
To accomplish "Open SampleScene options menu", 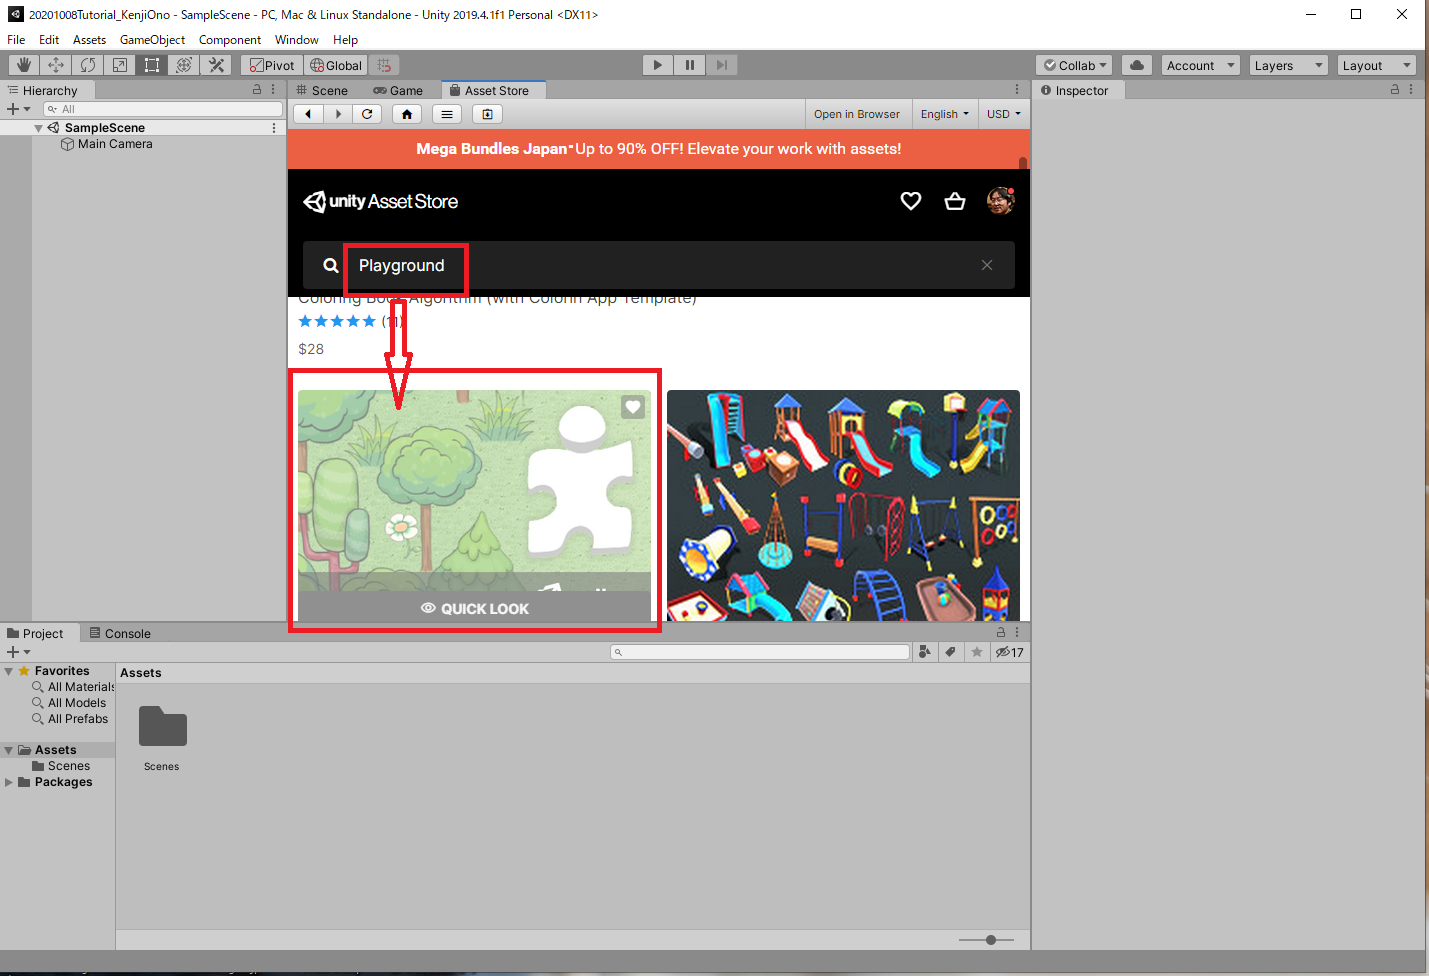I will tap(274, 128).
